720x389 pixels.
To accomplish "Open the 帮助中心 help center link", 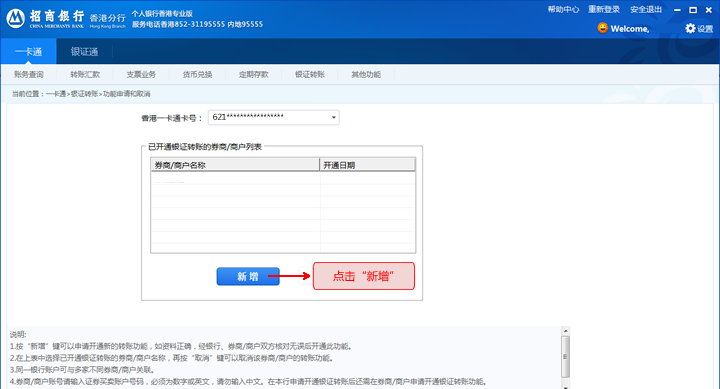I will pos(563,9).
